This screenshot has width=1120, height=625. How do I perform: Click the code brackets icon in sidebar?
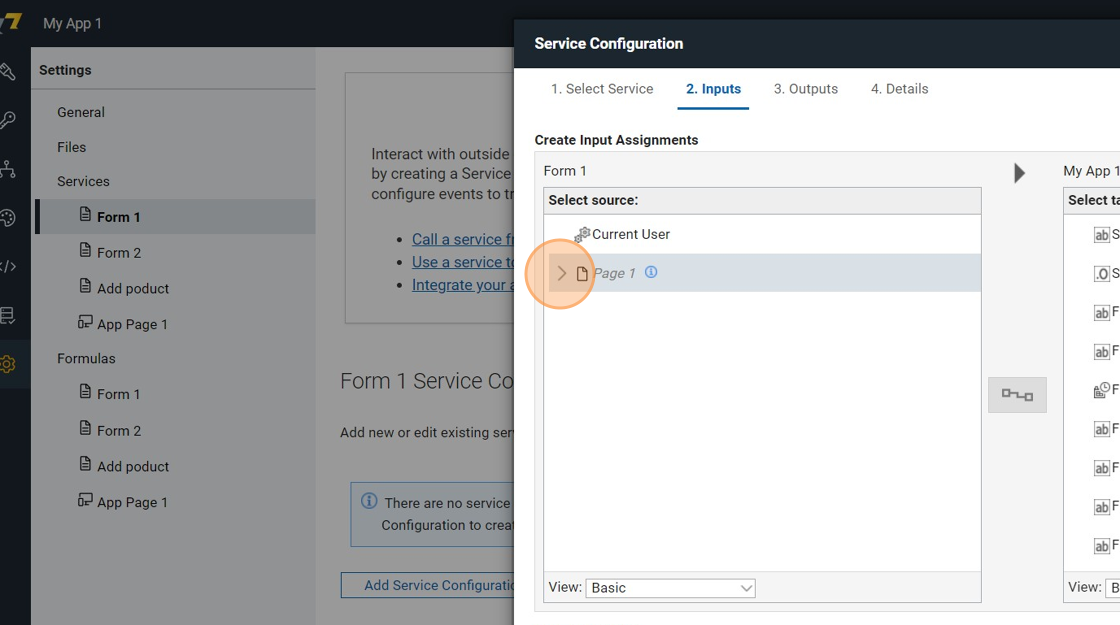click(x=8, y=267)
